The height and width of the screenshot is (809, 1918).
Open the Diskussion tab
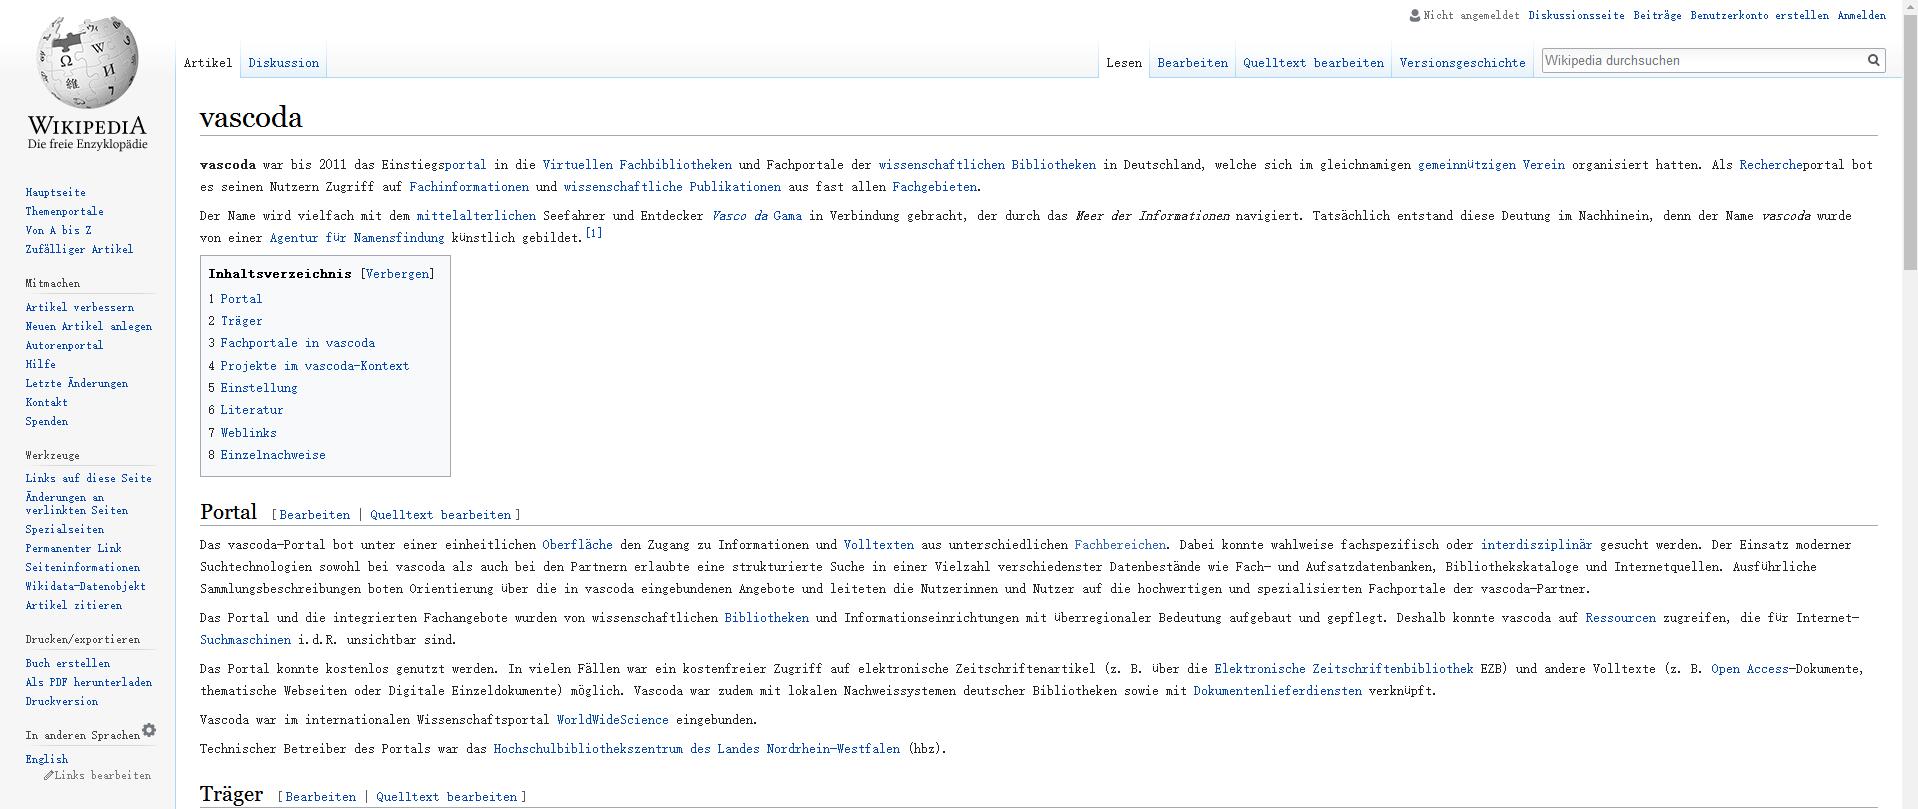pos(284,63)
